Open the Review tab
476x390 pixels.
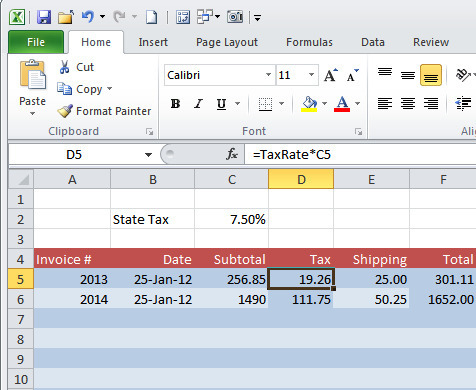pos(431,42)
